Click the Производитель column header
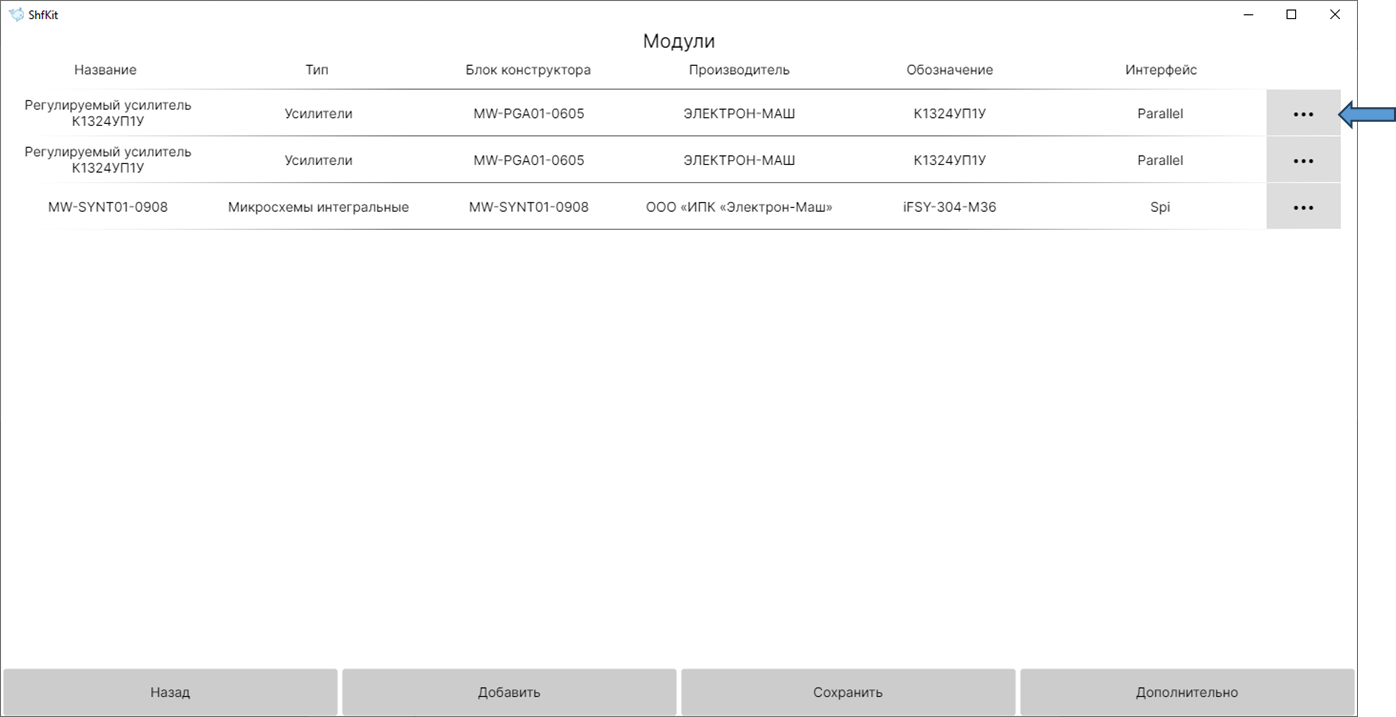Viewport: 1396px width, 717px height. pyautogui.click(x=739, y=70)
